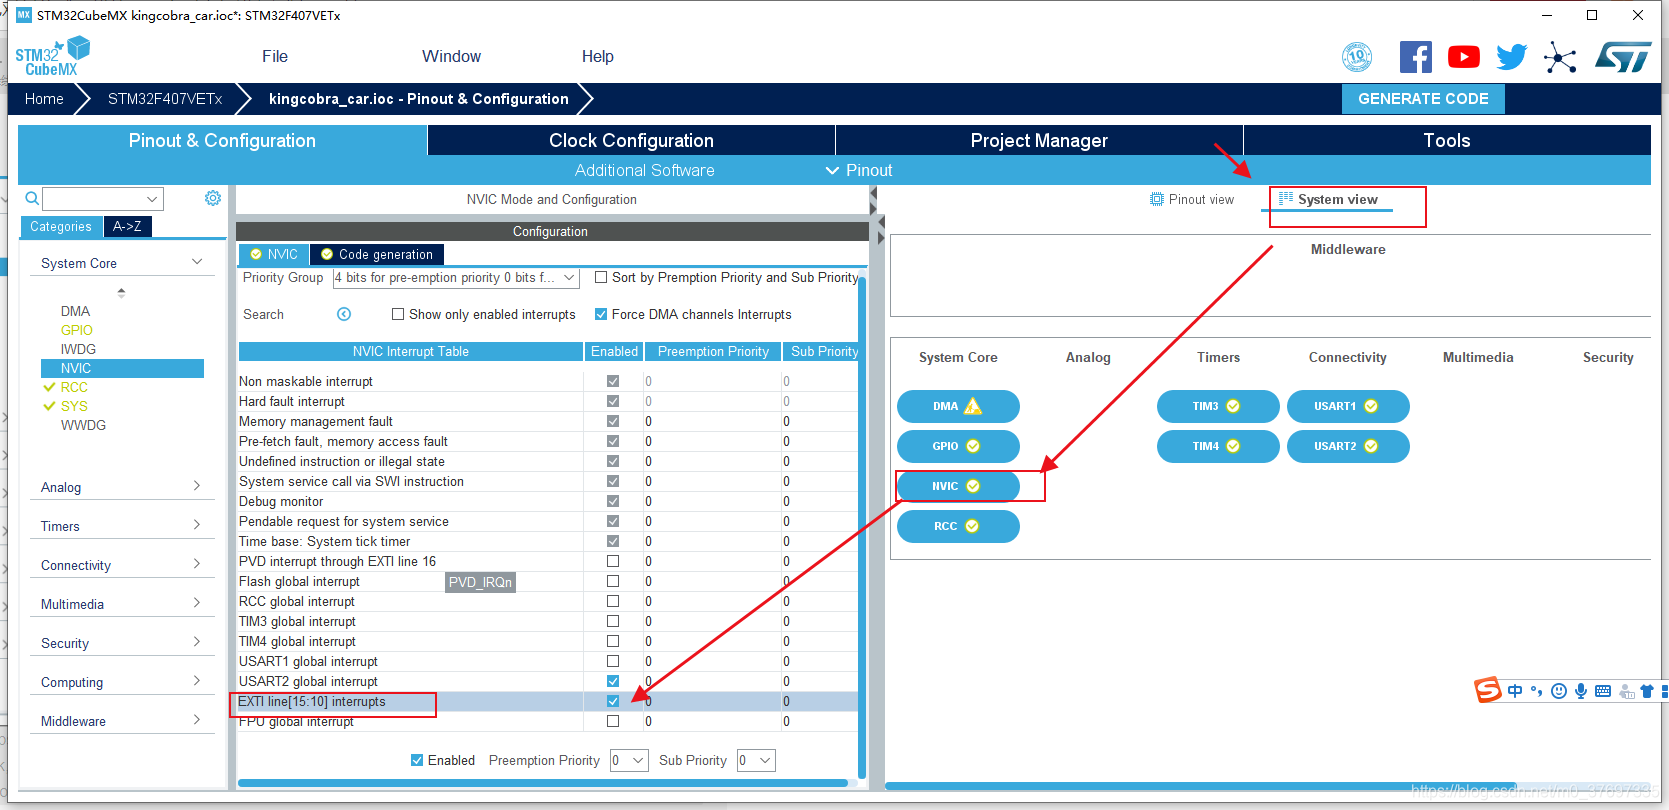This screenshot has width=1669, height=810.
Task: Toggle Sort by Premption Priority checkbox
Action: tap(601, 277)
